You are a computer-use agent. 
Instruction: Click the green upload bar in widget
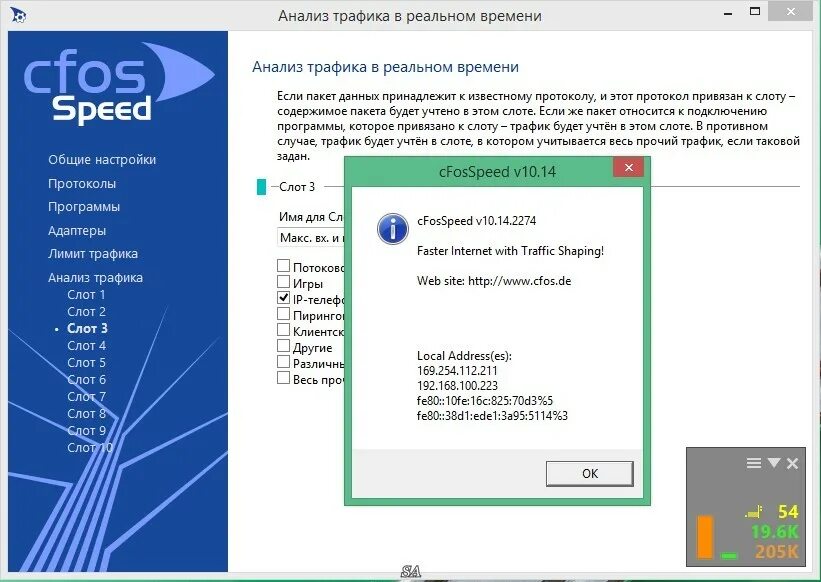729,555
